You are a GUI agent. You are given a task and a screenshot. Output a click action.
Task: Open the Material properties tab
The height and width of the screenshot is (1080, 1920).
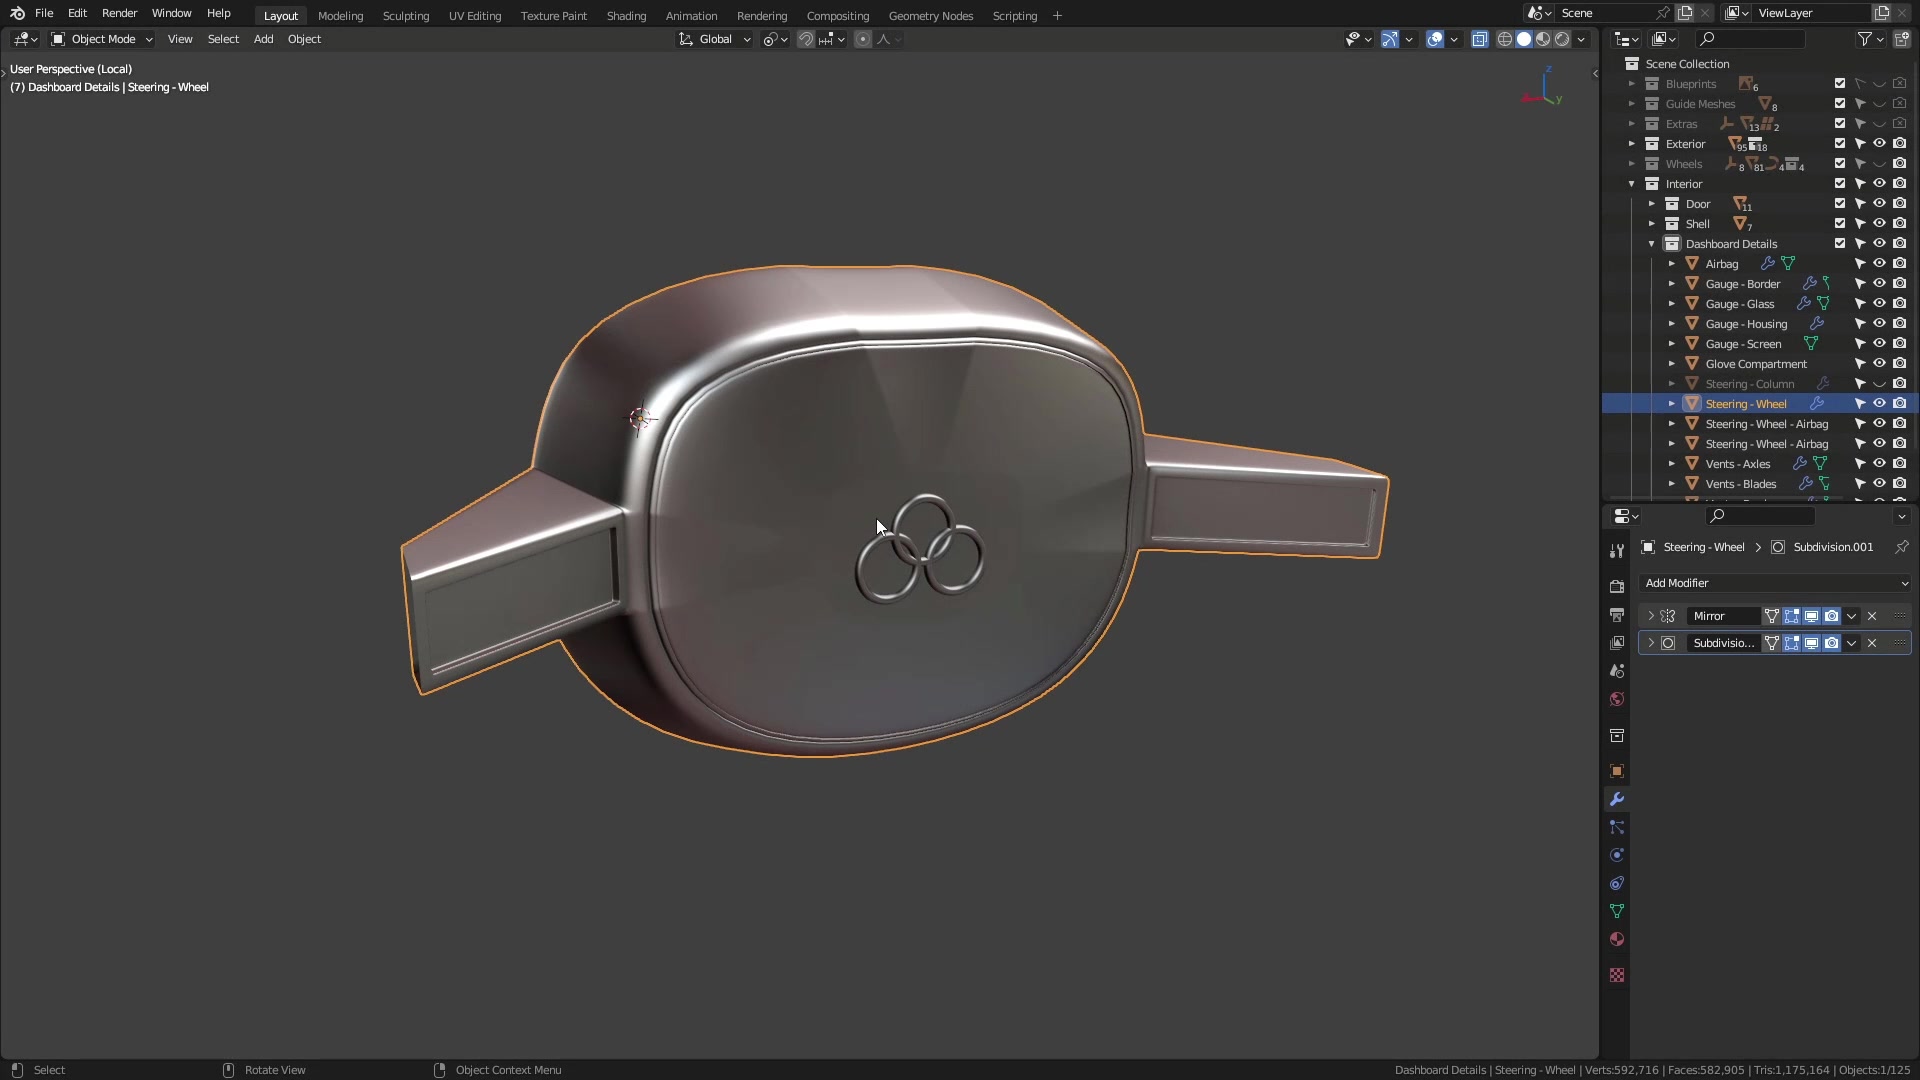[x=1617, y=939]
